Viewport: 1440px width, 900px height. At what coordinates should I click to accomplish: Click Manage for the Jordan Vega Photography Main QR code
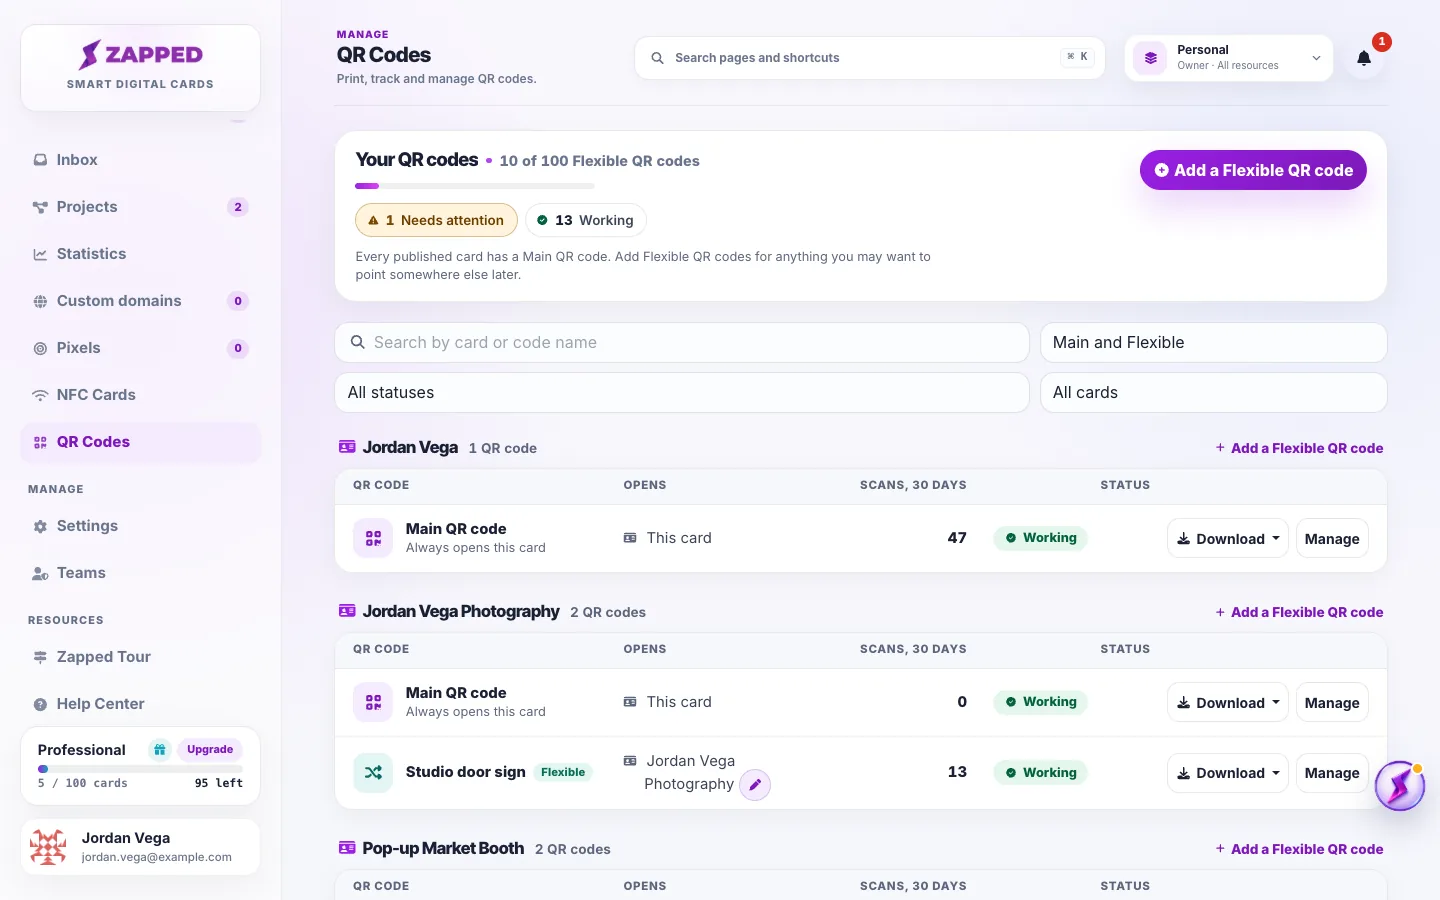pos(1332,702)
